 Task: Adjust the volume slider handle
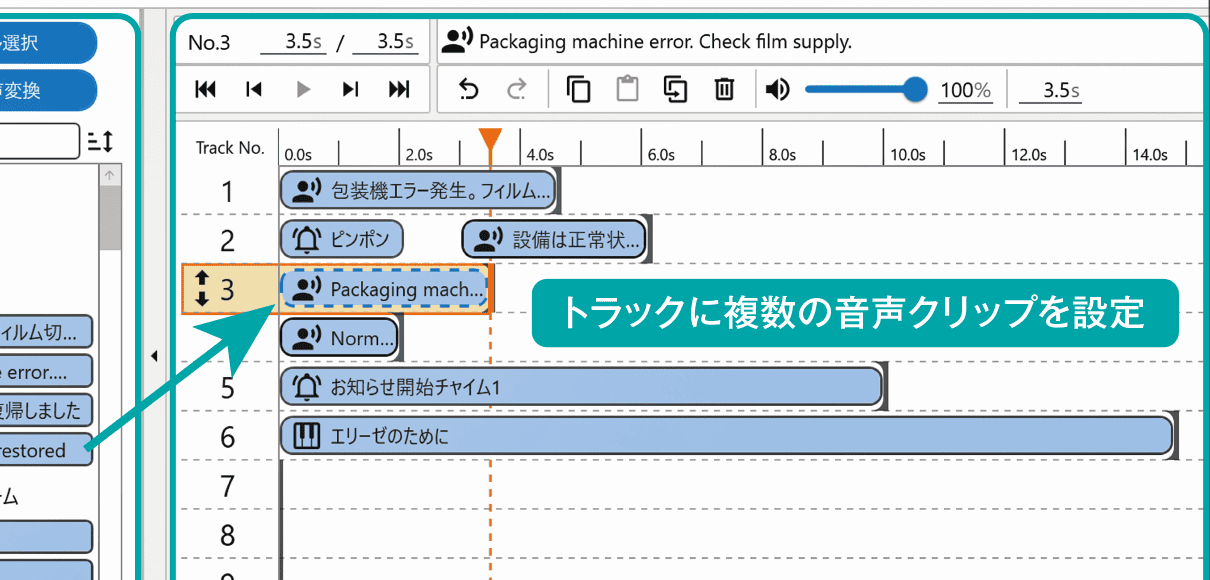pyautogui.click(x=915, y=90)
